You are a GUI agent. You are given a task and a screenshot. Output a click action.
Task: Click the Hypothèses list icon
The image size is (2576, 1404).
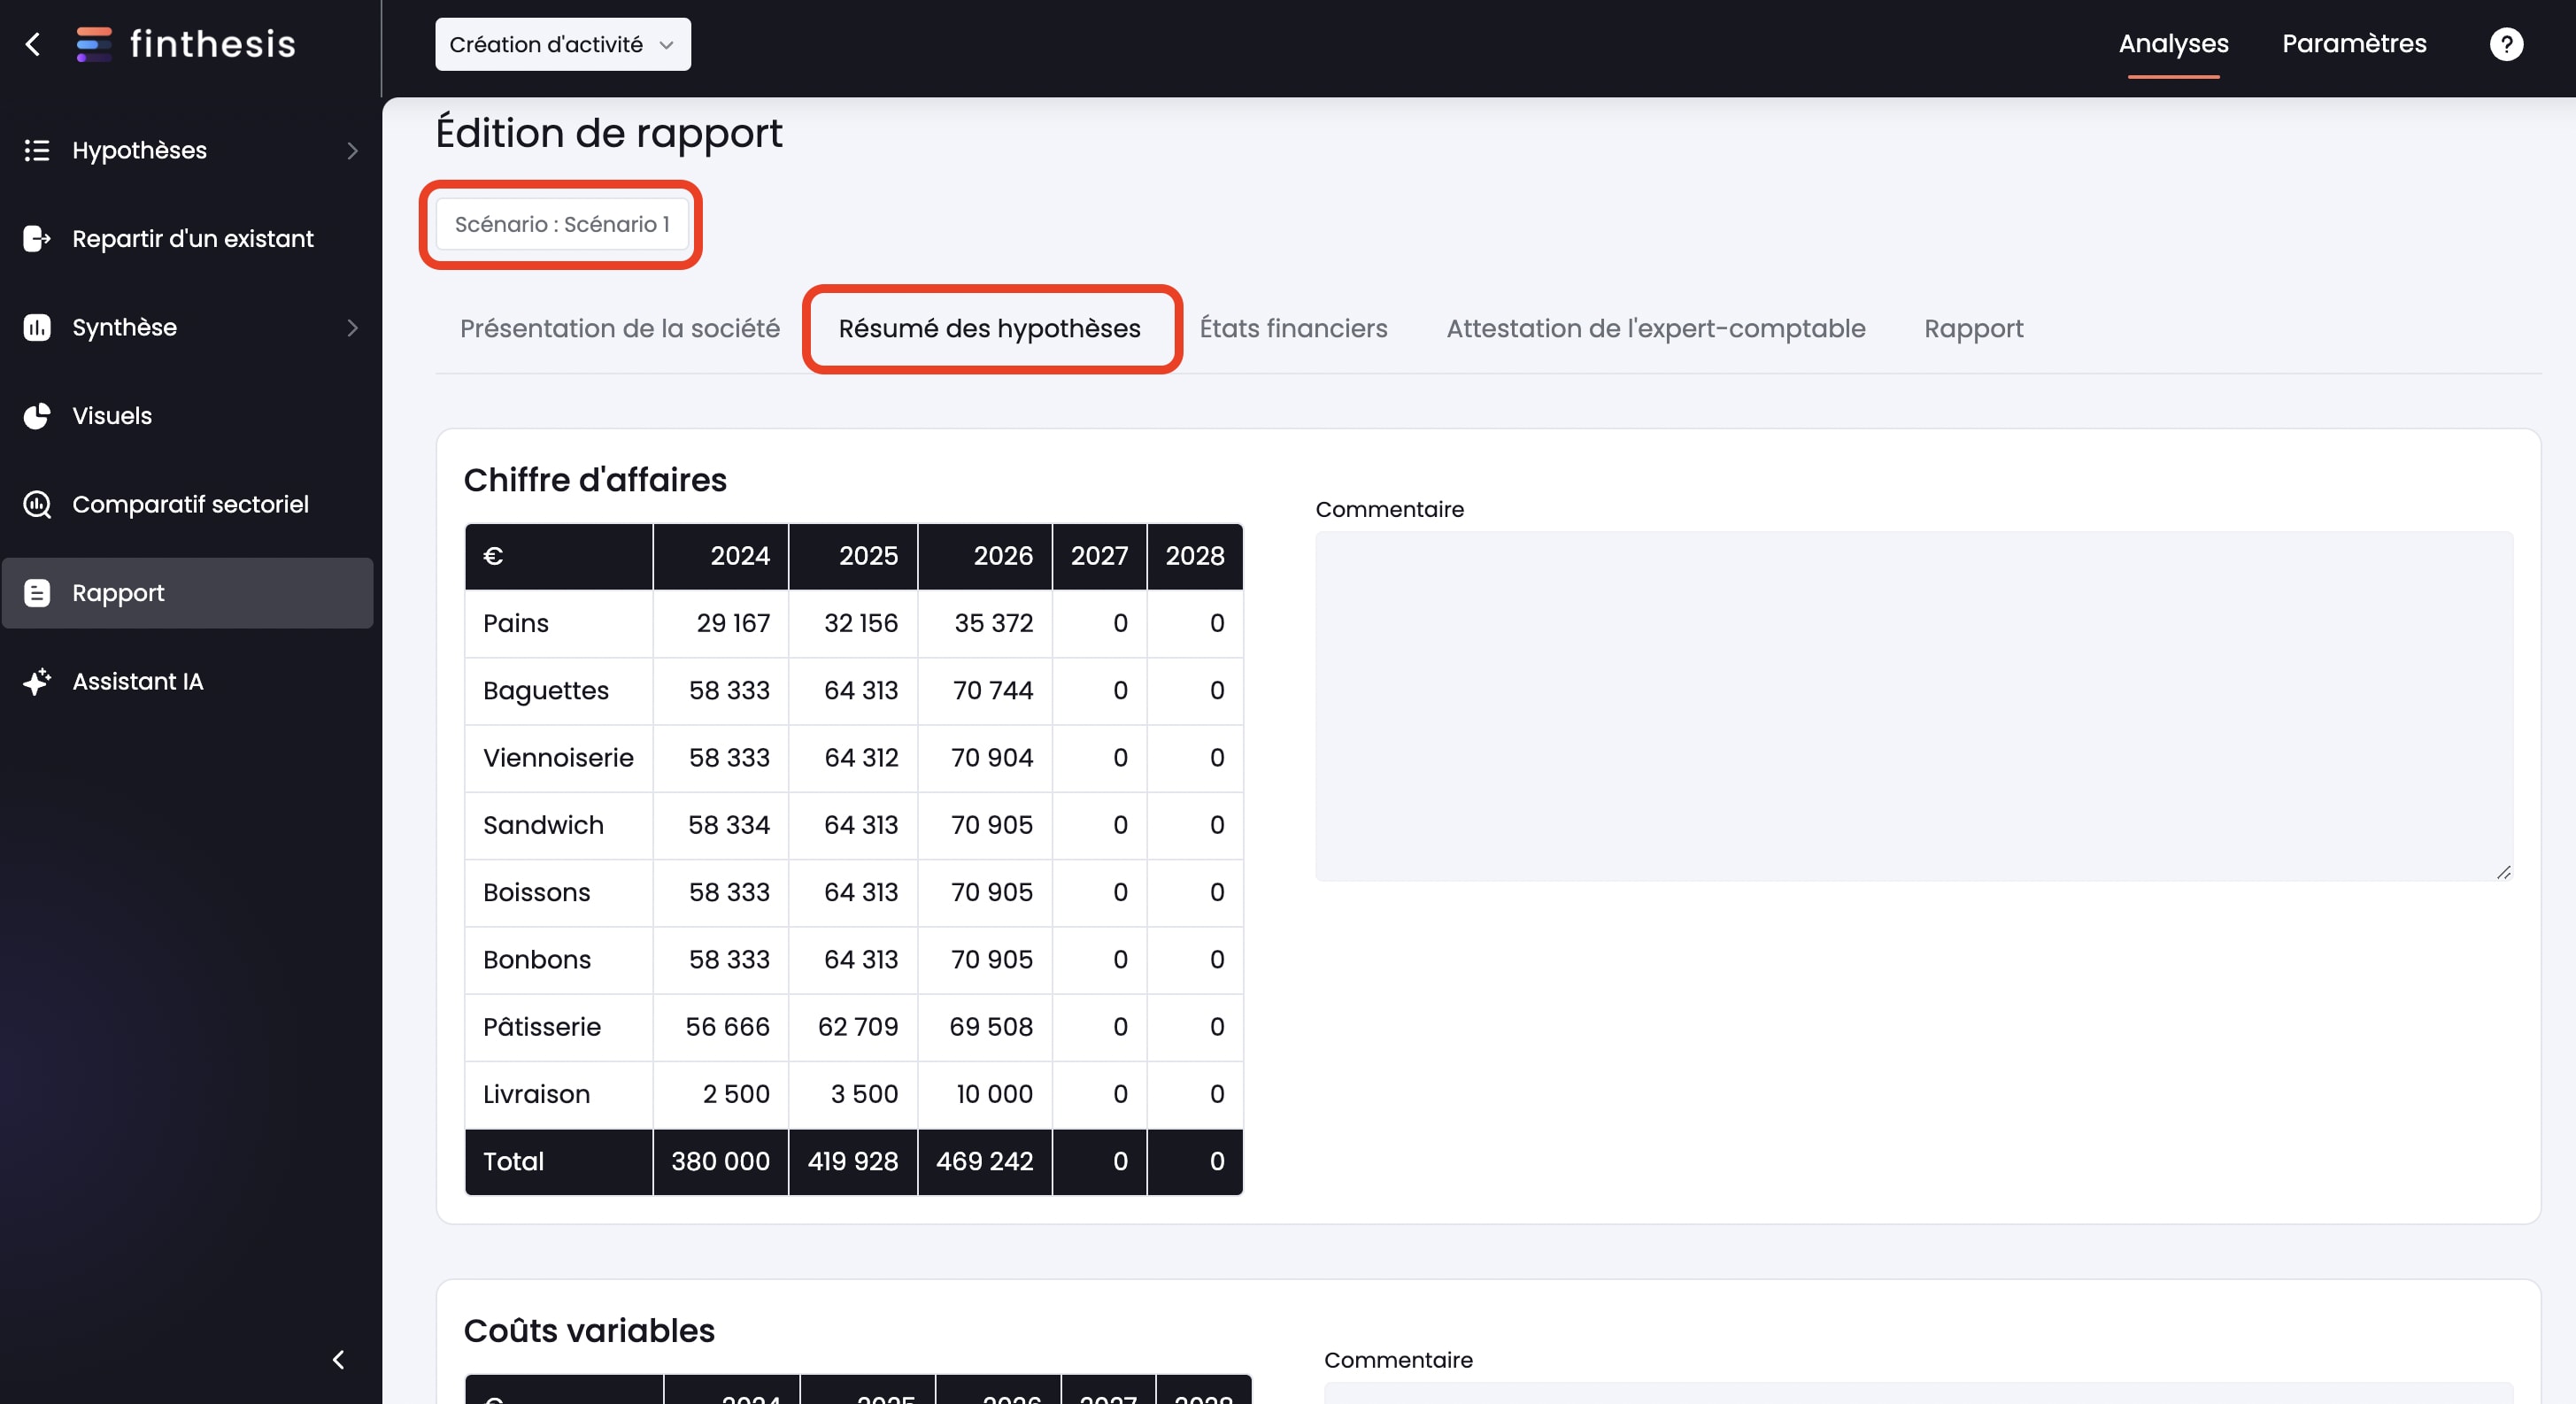[x=37, y=150]
